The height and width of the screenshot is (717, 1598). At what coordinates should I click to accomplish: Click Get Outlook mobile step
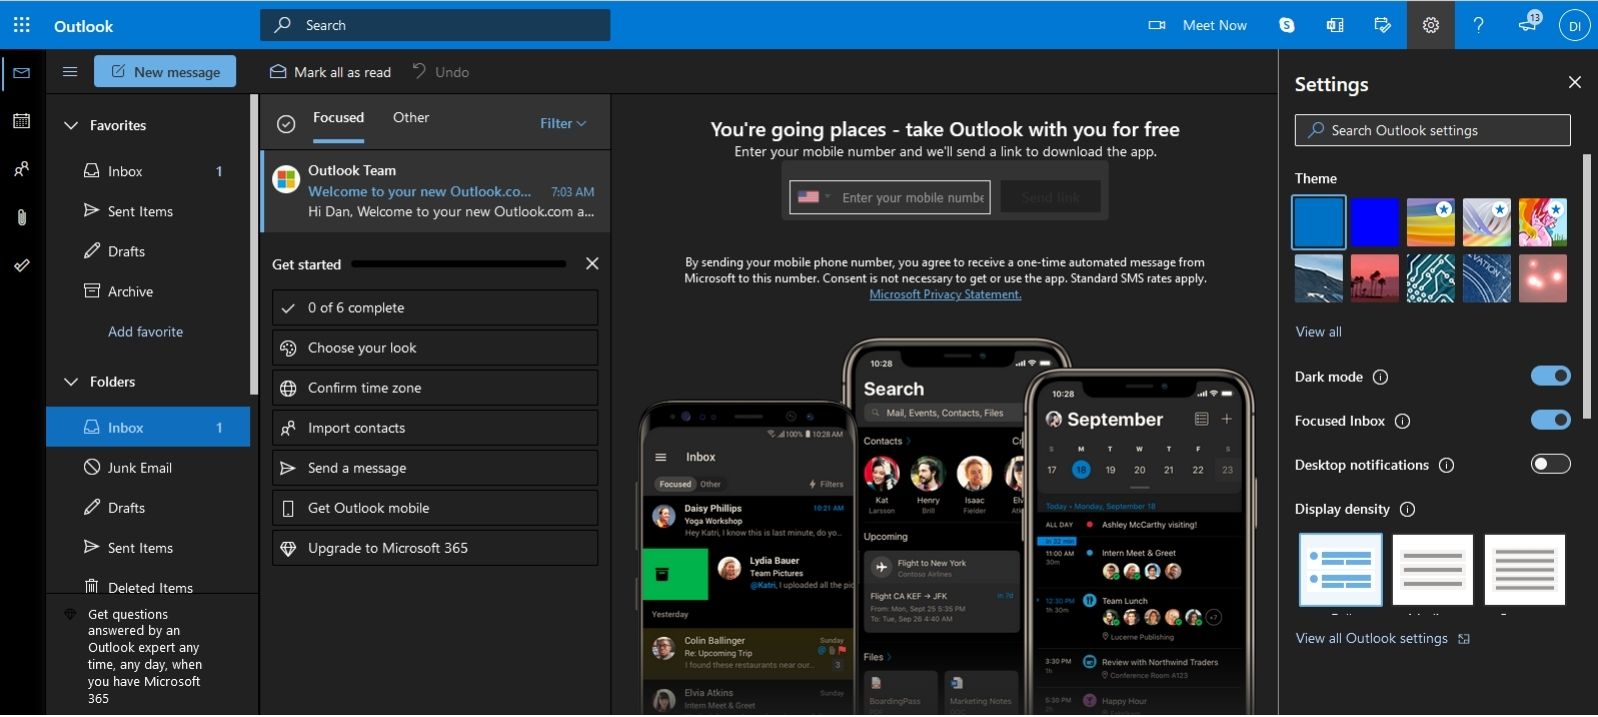click(x=435, y=508)
